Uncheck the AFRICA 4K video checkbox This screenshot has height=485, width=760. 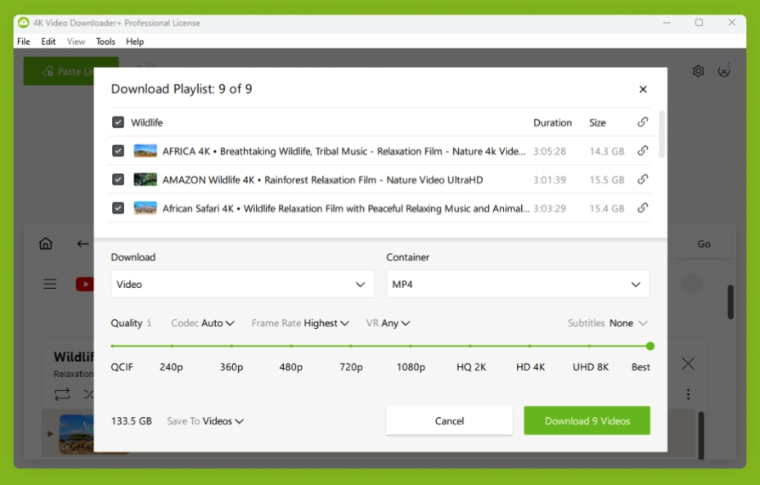coord(118,151)
